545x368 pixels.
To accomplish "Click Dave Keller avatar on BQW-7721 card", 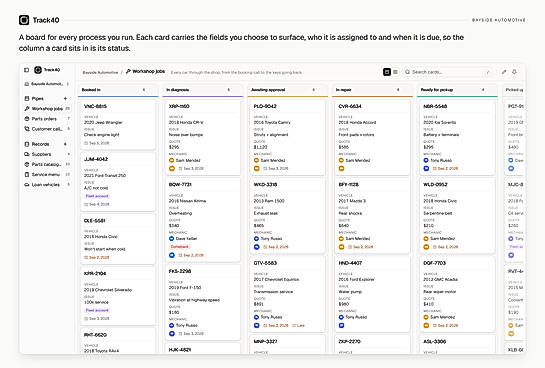I will (171, 239).
